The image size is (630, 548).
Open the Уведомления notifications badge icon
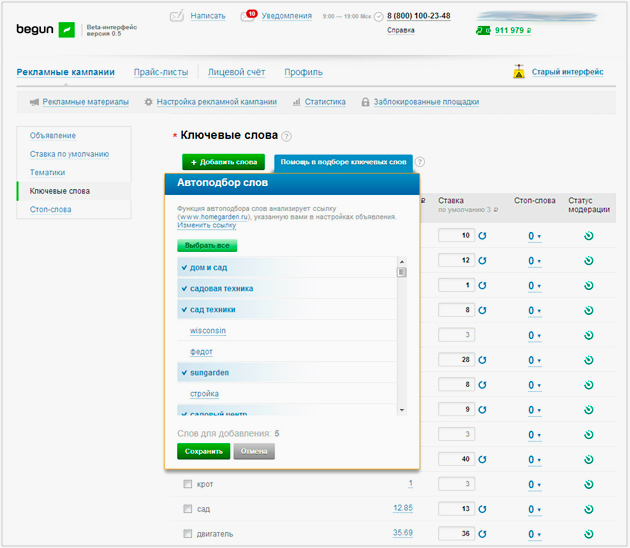[249, 16]
